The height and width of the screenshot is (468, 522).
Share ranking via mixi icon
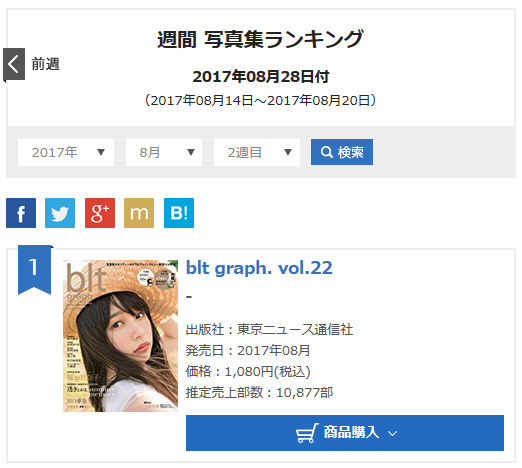(x=139, y=213)
